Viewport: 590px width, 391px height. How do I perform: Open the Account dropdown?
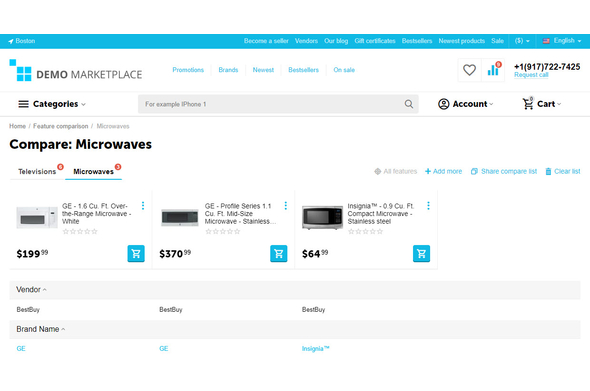[465, 104]
